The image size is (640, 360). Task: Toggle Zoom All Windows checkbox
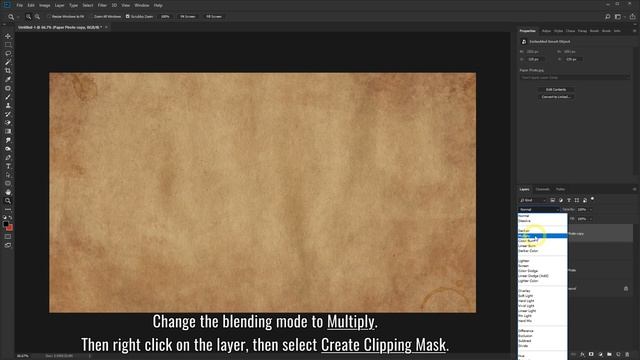pos(91,17)
